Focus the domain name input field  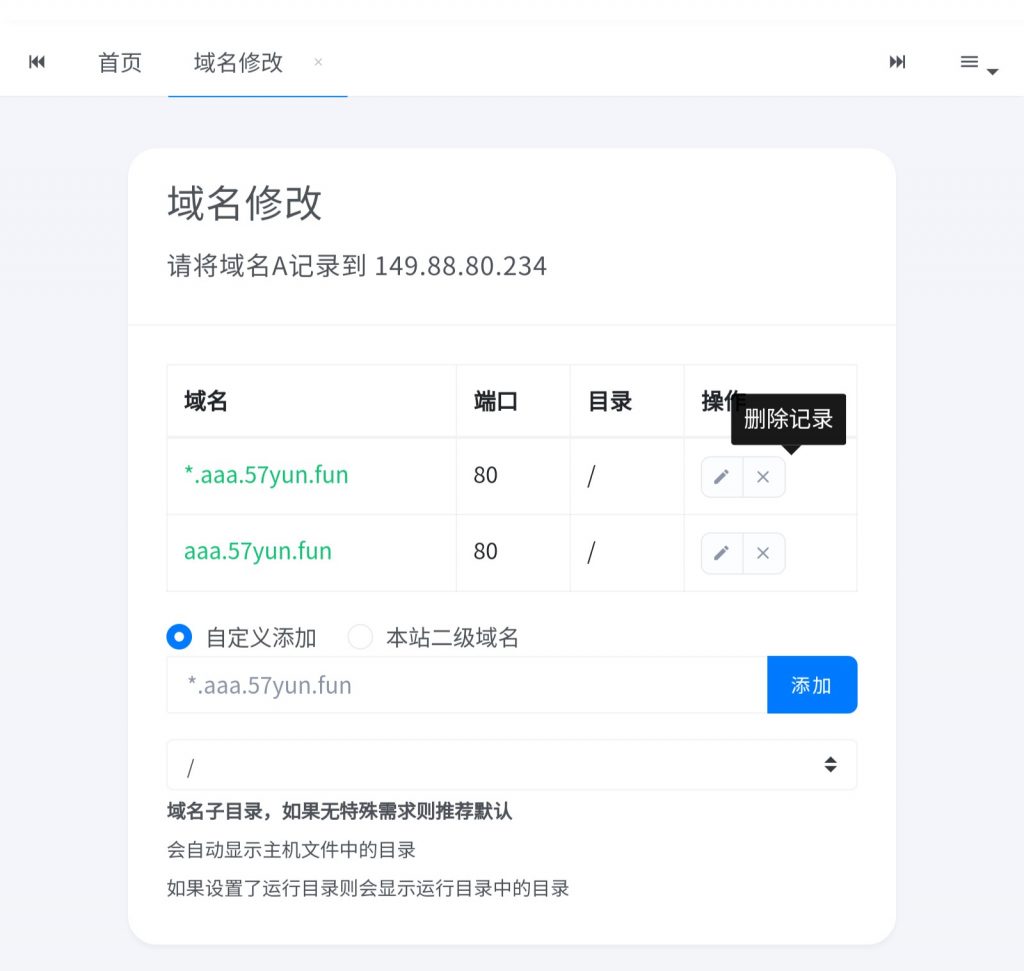click(x=466, y=685)
